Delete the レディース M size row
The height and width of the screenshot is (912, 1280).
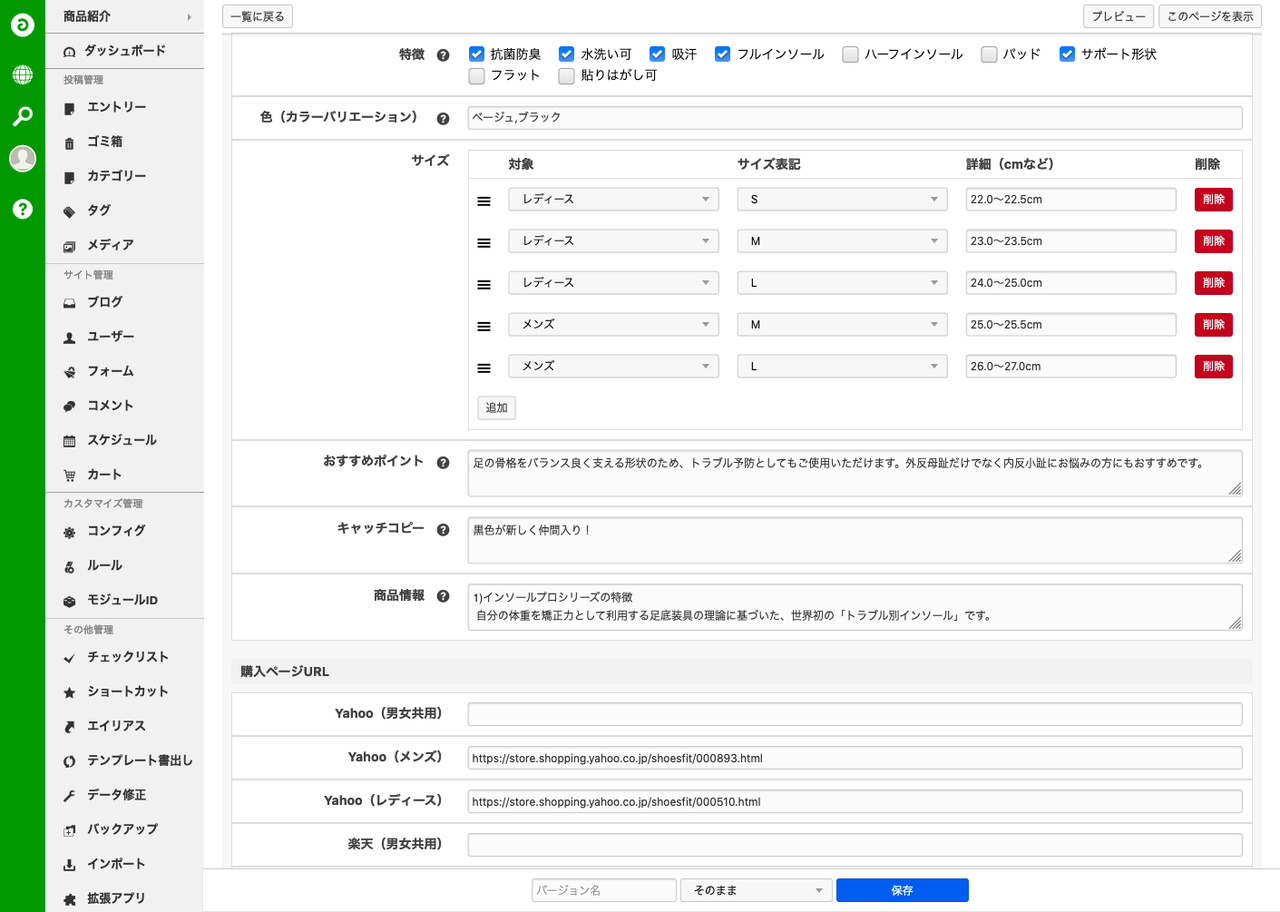coord(1213,241)
